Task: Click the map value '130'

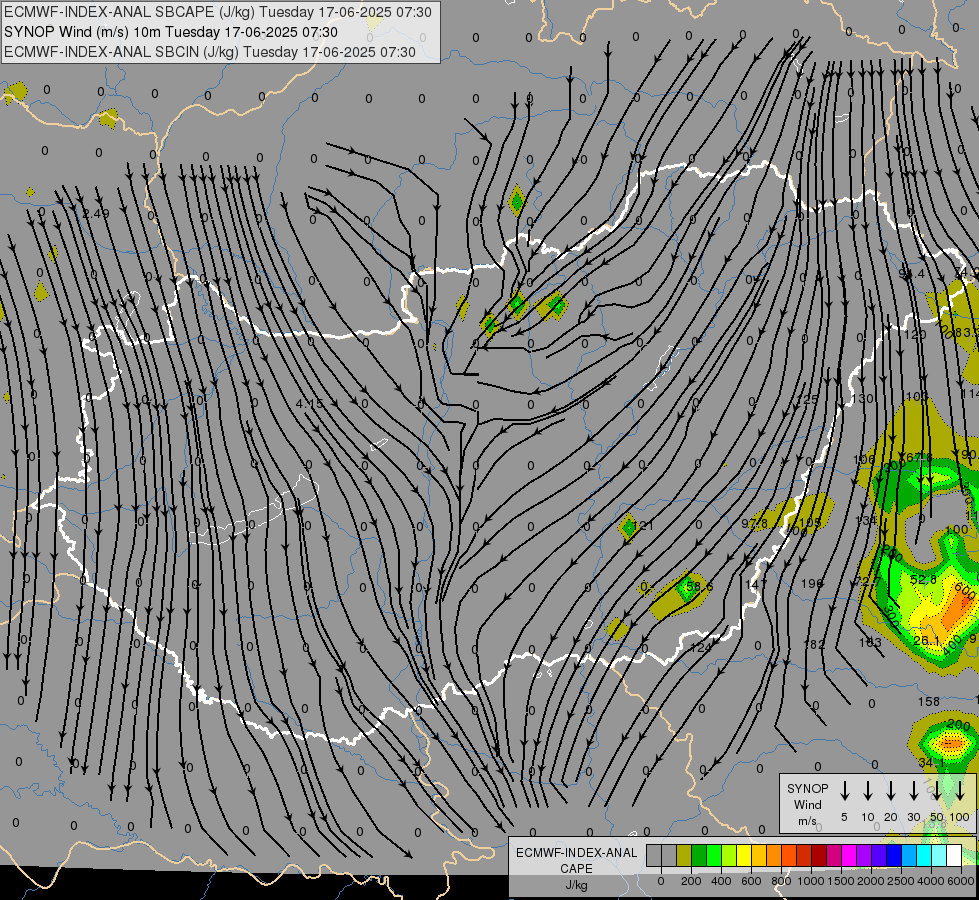Action: [x=862, y=398]
